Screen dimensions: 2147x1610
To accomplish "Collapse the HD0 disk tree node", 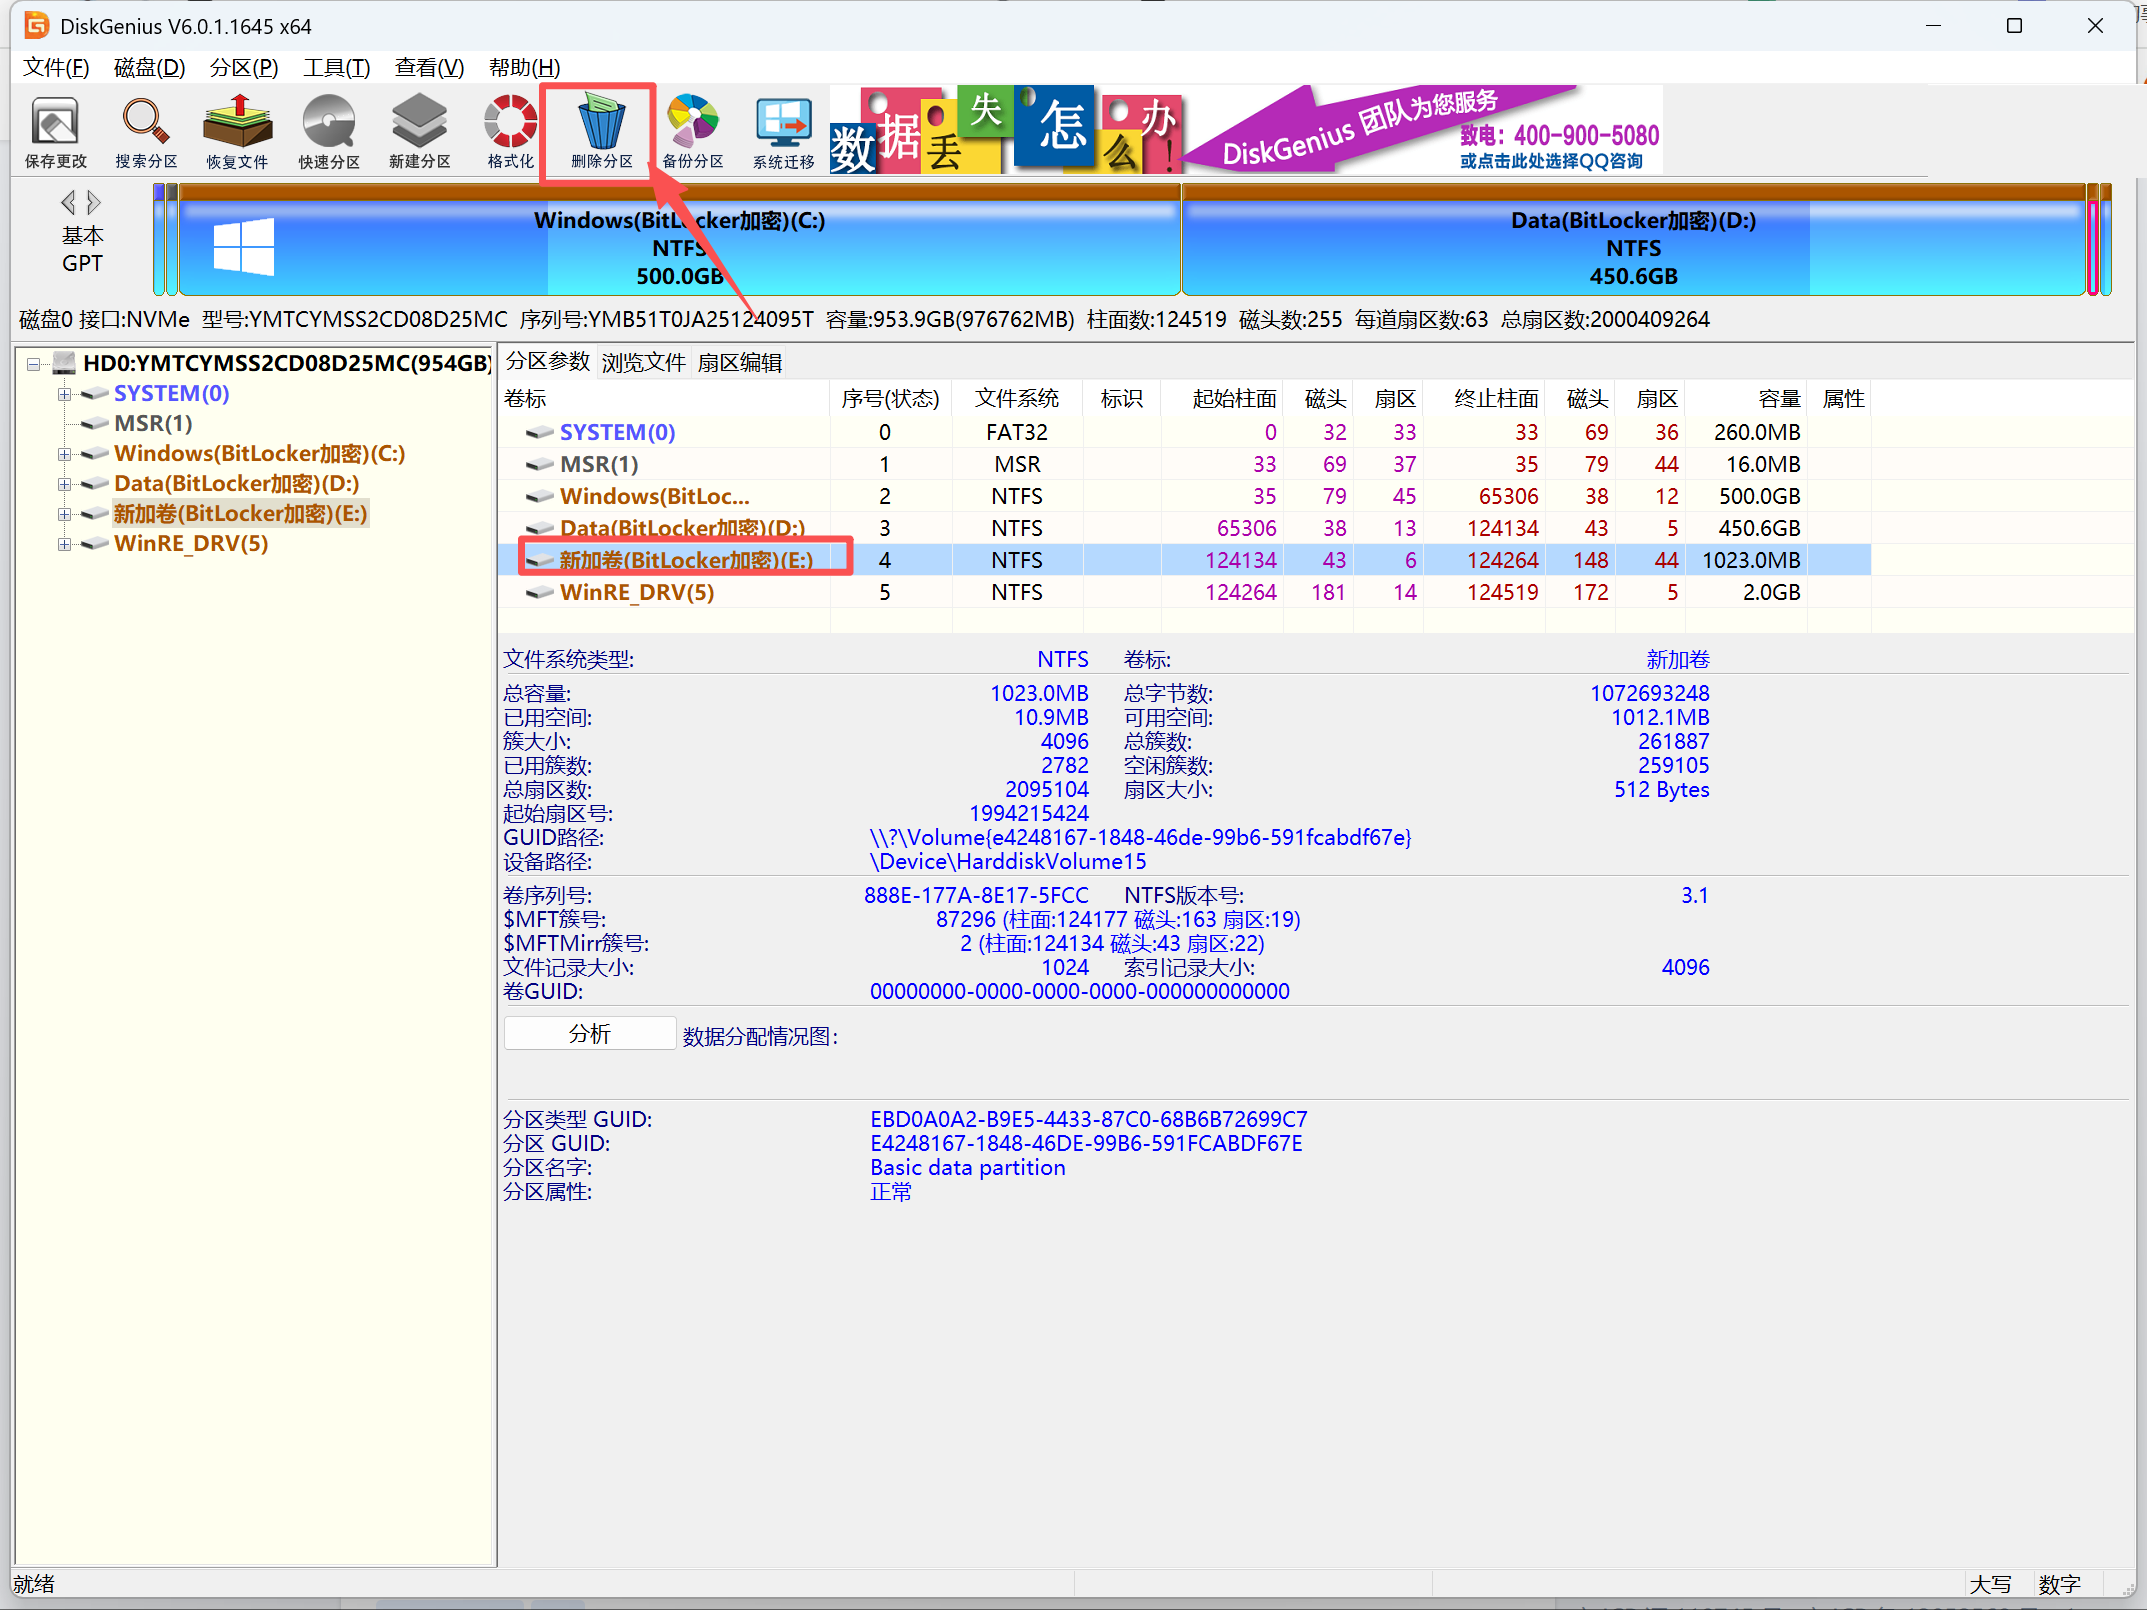I will coord(34,364).
